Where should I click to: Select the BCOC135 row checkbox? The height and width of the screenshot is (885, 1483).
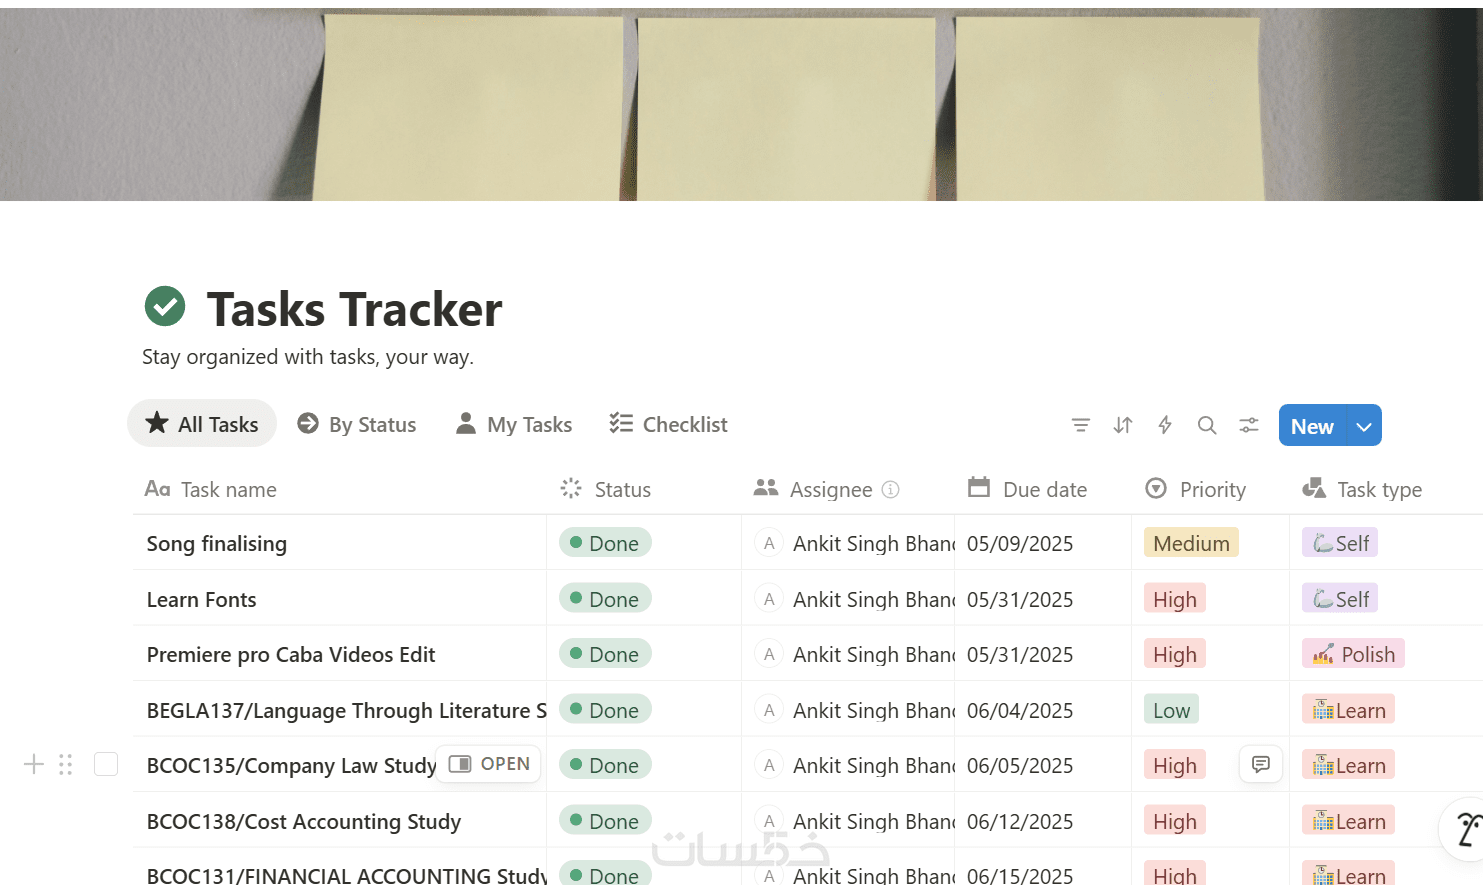coord(106,764)
